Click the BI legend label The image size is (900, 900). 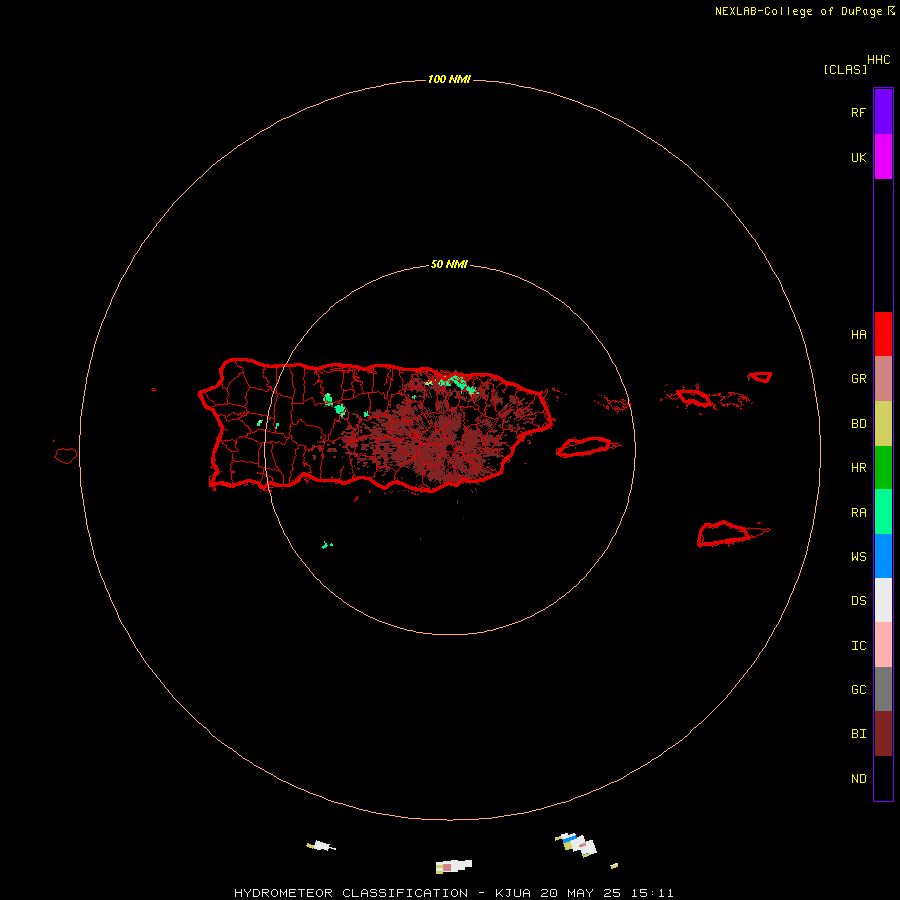click(858, 734)
